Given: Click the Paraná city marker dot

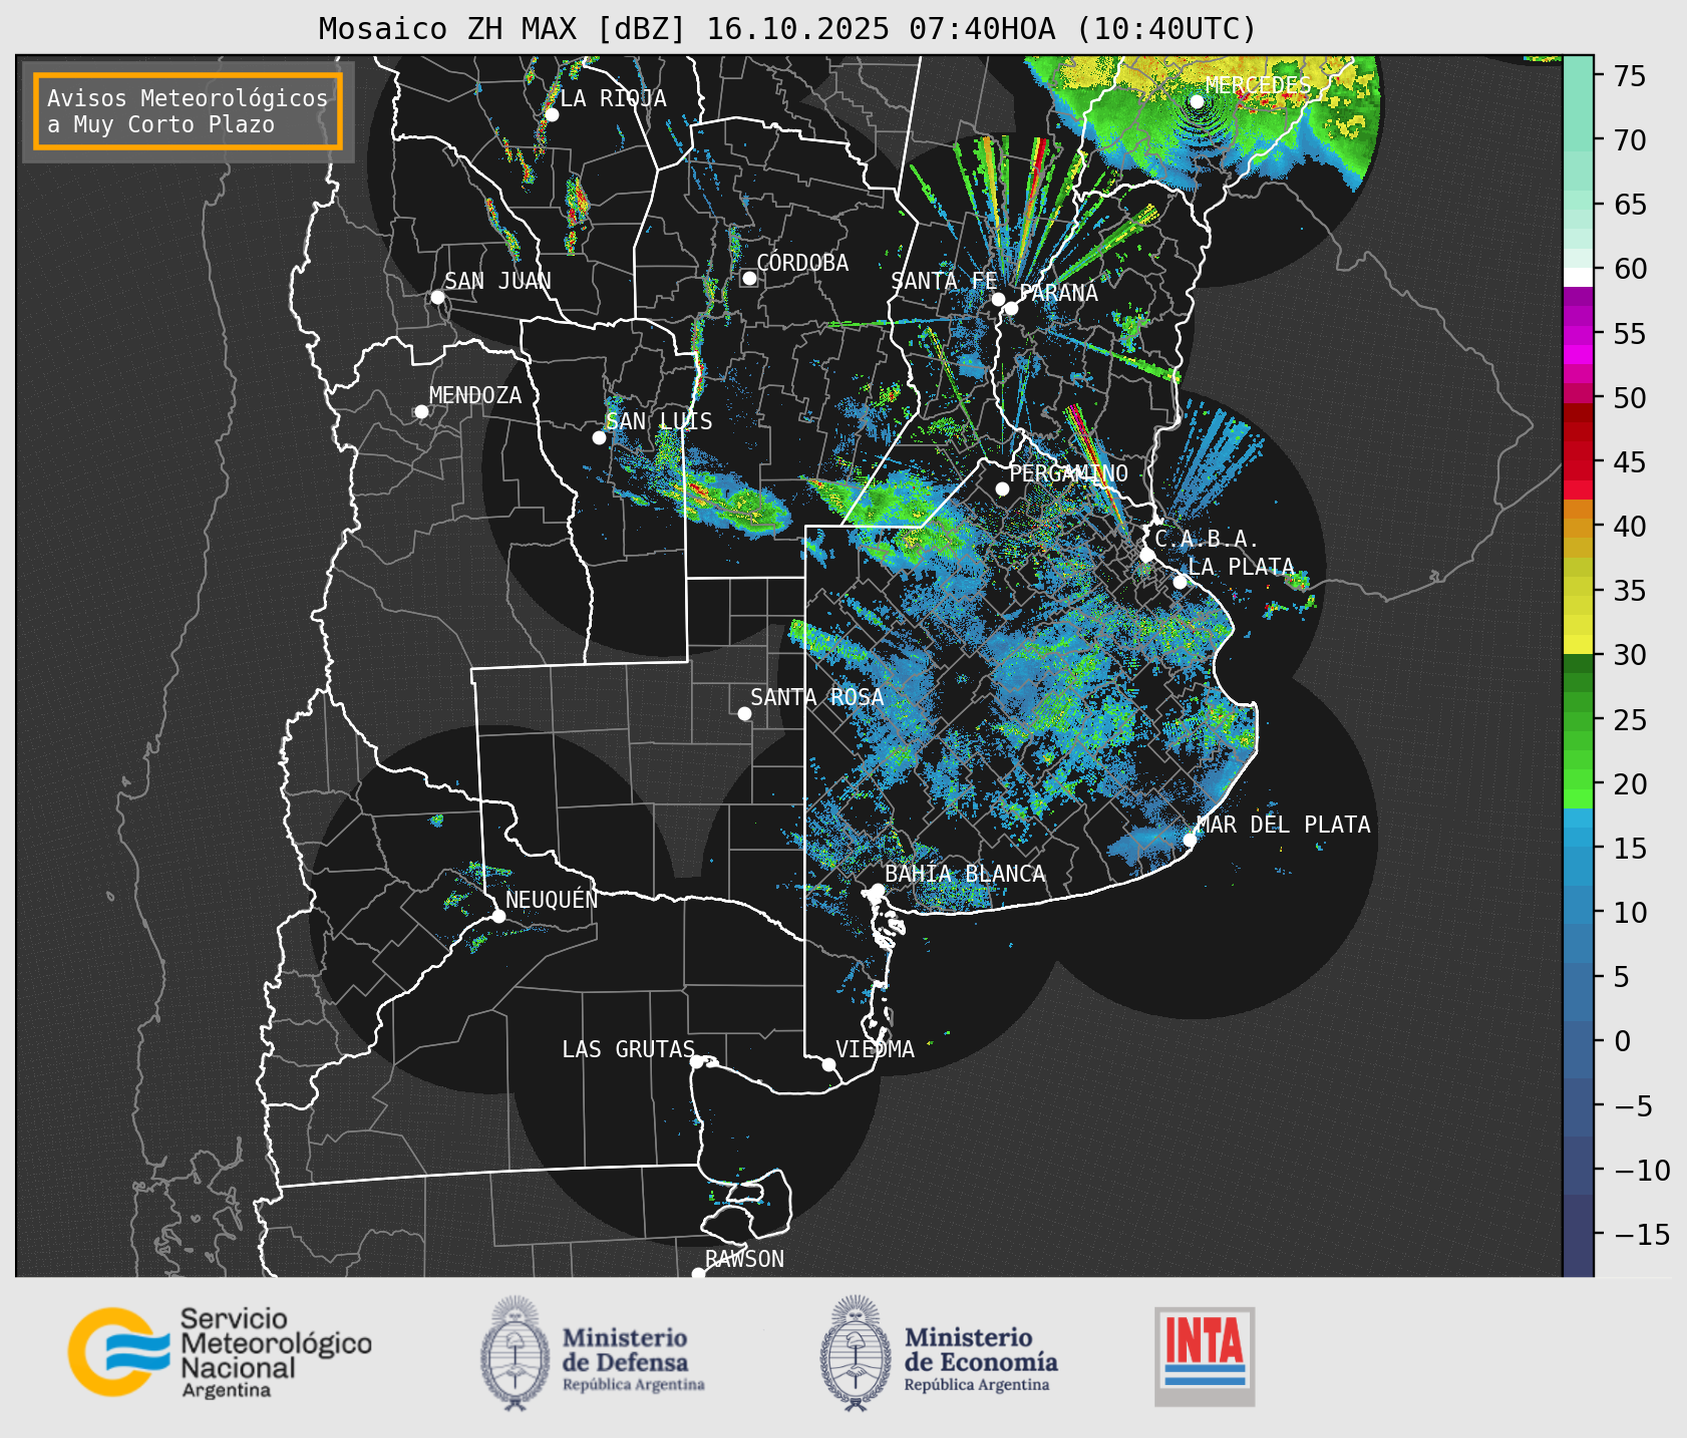Looking at the screenshot, I should (1011, 308).
